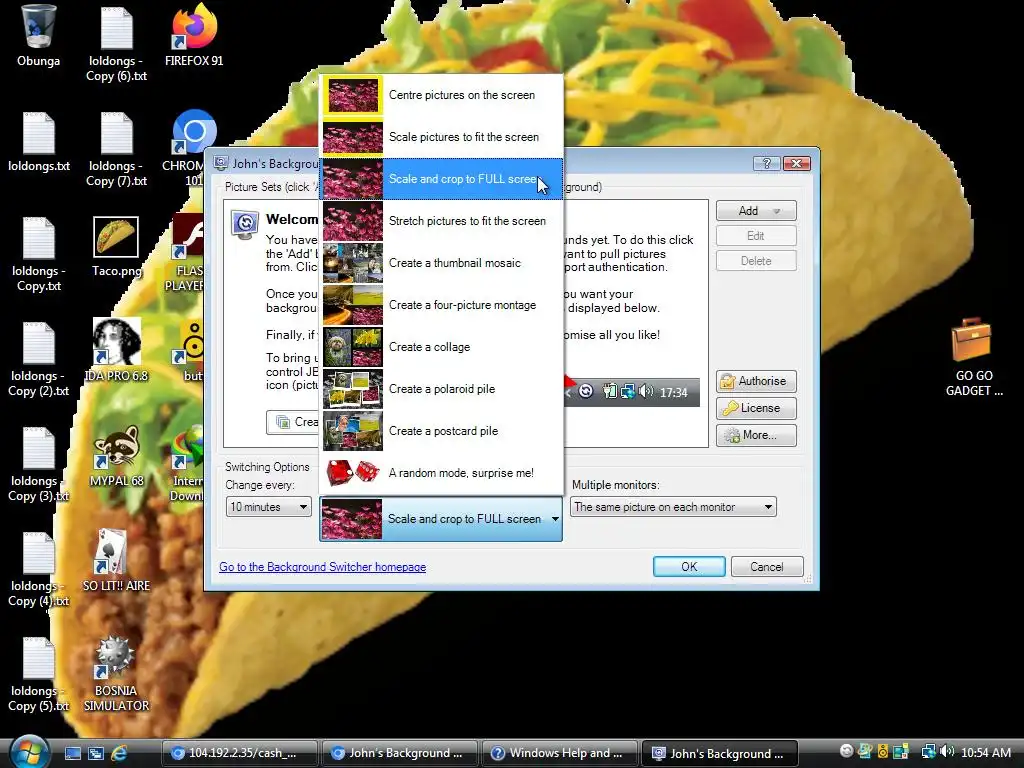Open the Background Switcher homepage link
The height and width of the screenshot is (768, 1024).
323,567
